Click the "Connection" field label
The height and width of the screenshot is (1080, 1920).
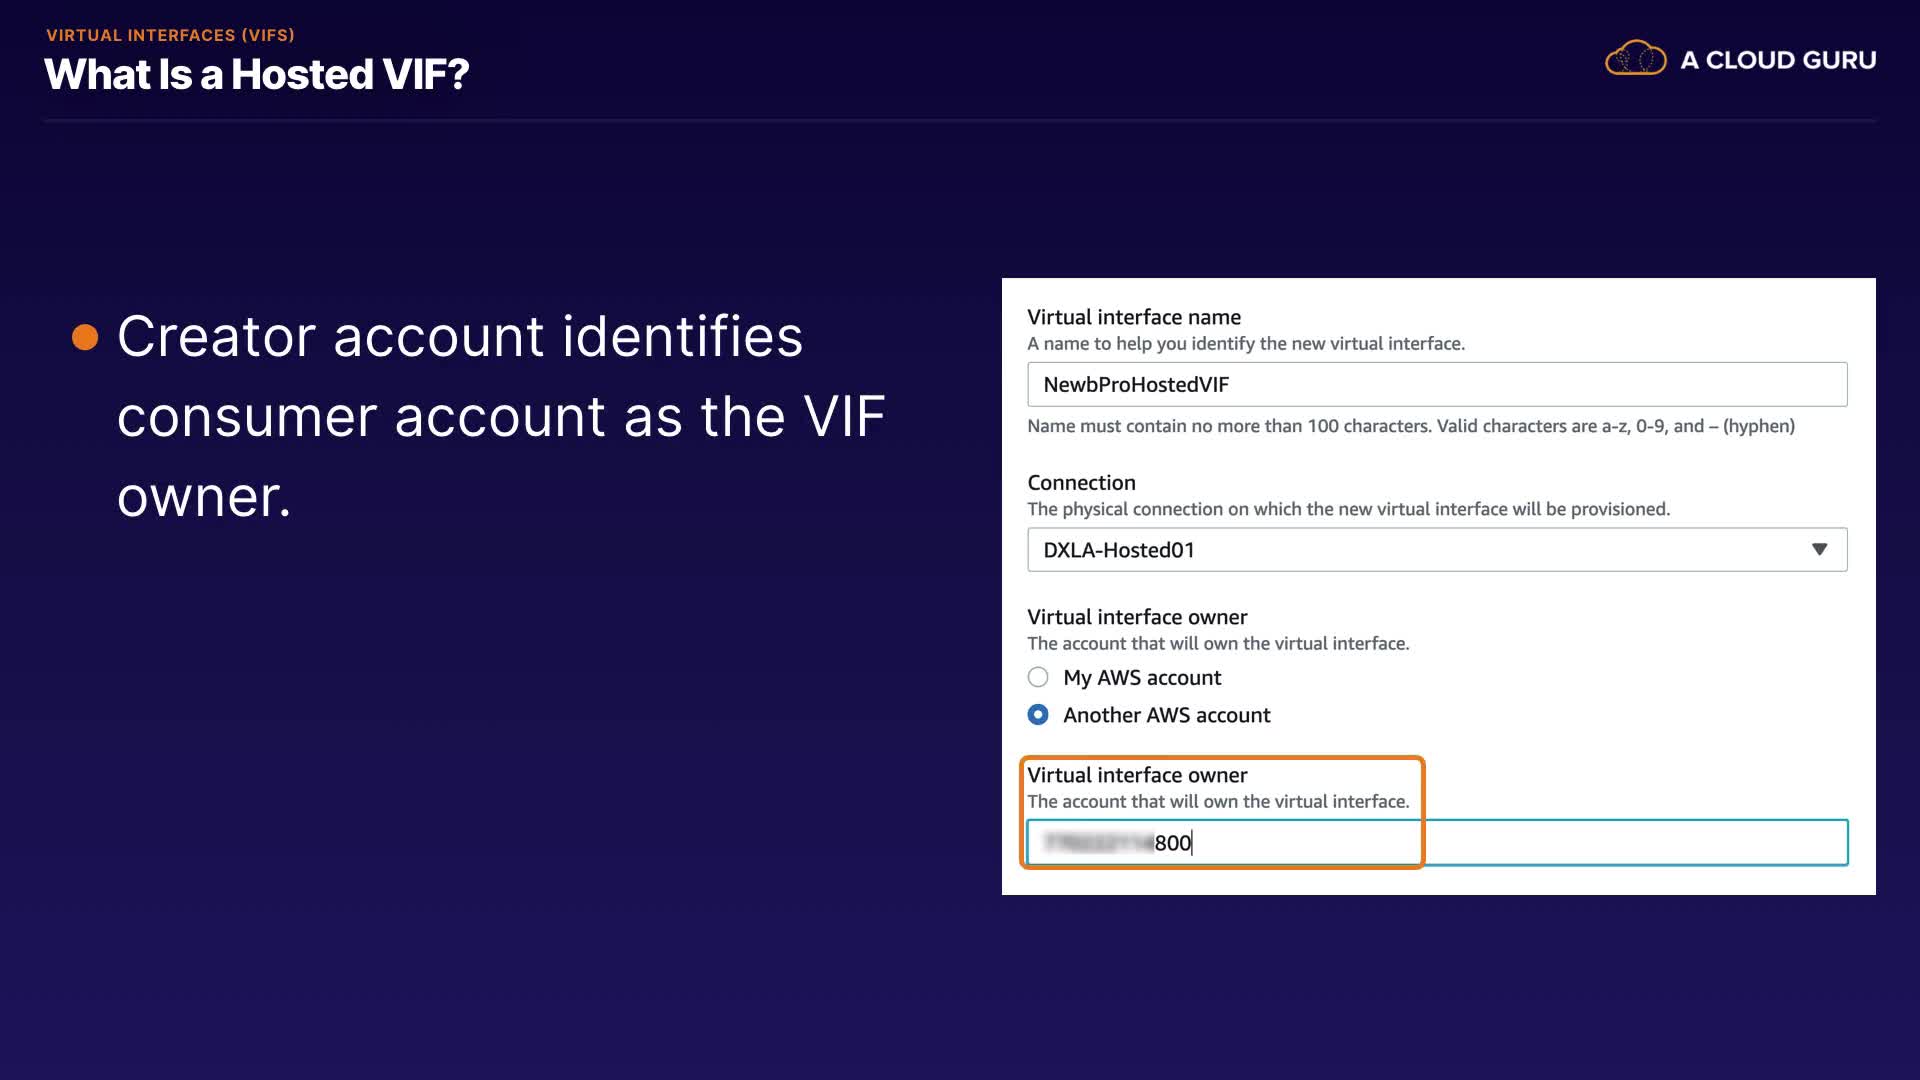click(1081, 483)
